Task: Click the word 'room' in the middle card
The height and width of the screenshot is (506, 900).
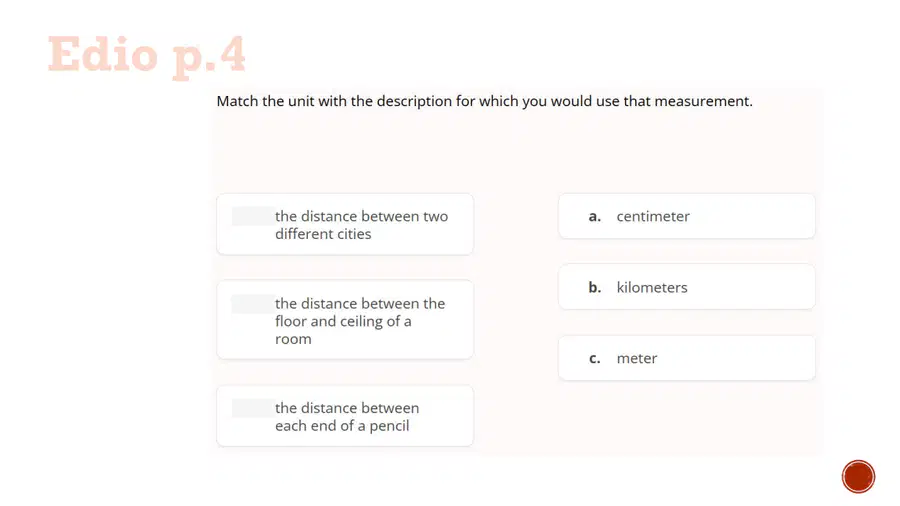Action: pos(293,340)
